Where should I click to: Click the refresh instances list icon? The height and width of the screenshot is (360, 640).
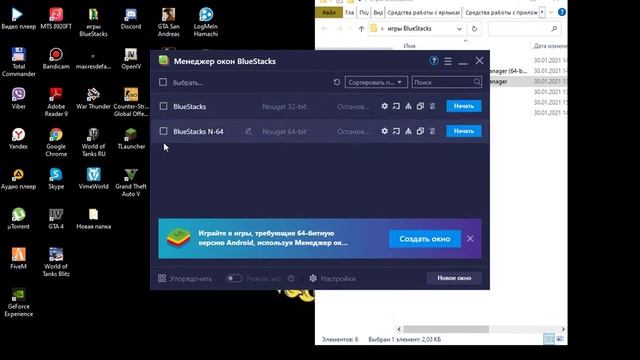coord(336,82)
